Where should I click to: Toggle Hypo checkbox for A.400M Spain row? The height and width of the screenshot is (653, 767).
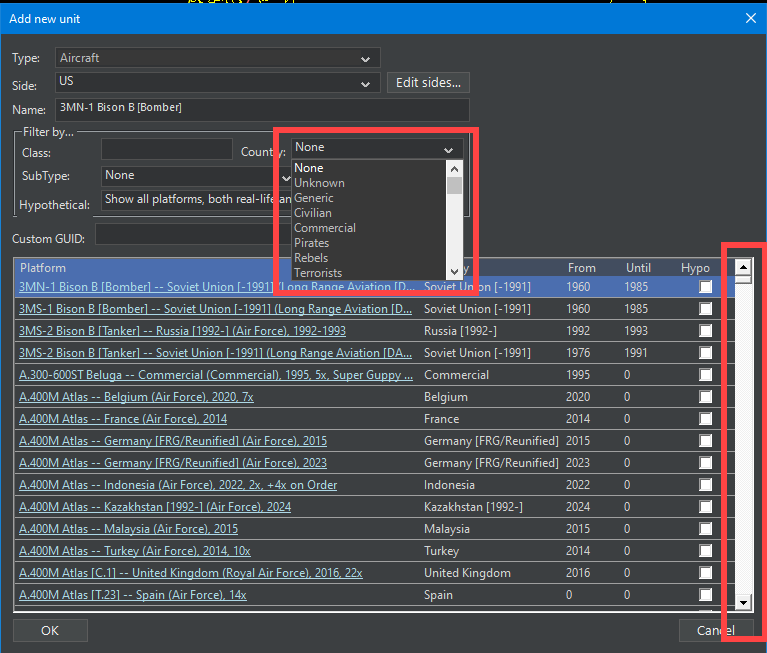click(705, 595)
